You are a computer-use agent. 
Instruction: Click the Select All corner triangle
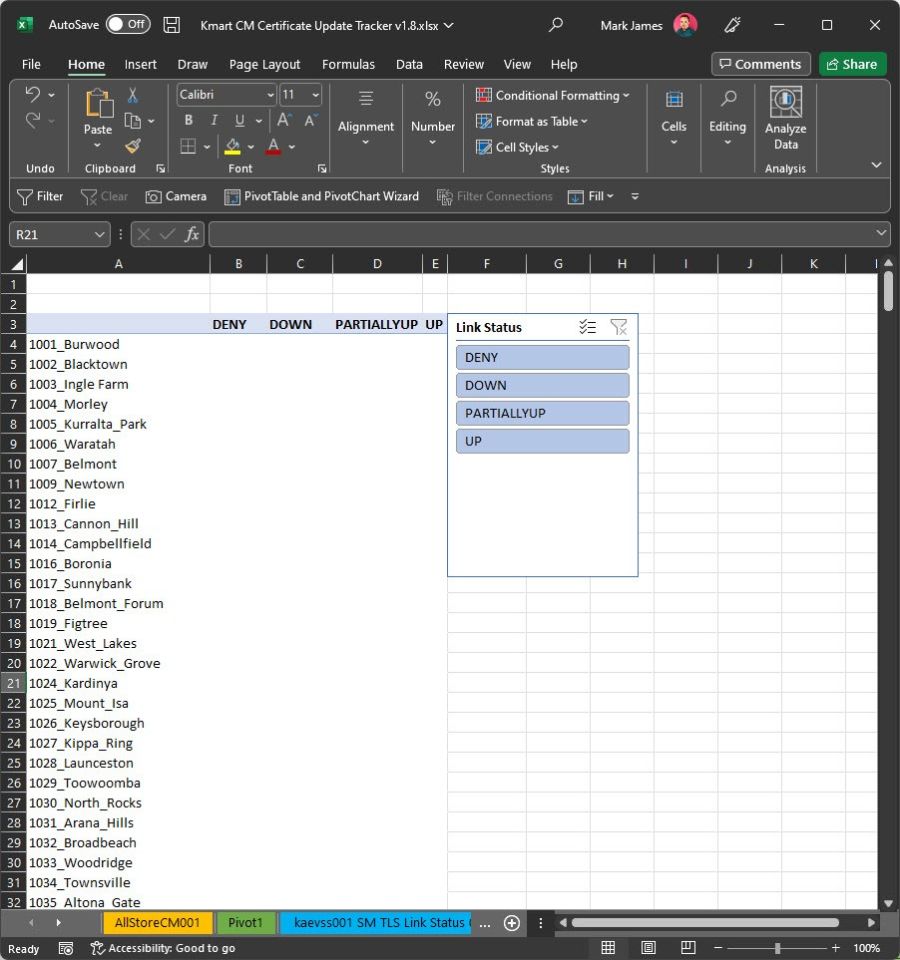click(x=17, y=264)
